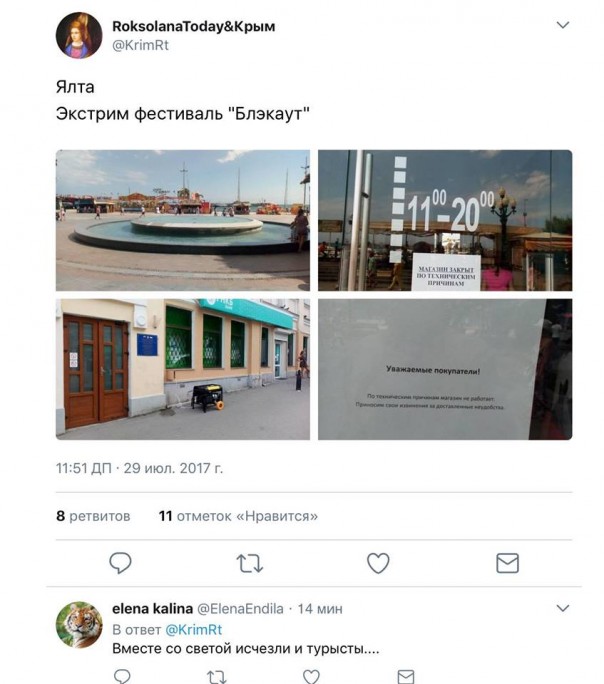Open the Уважаемые покупатели notice photo
The image size is (604, 684).
pos(445,369)
